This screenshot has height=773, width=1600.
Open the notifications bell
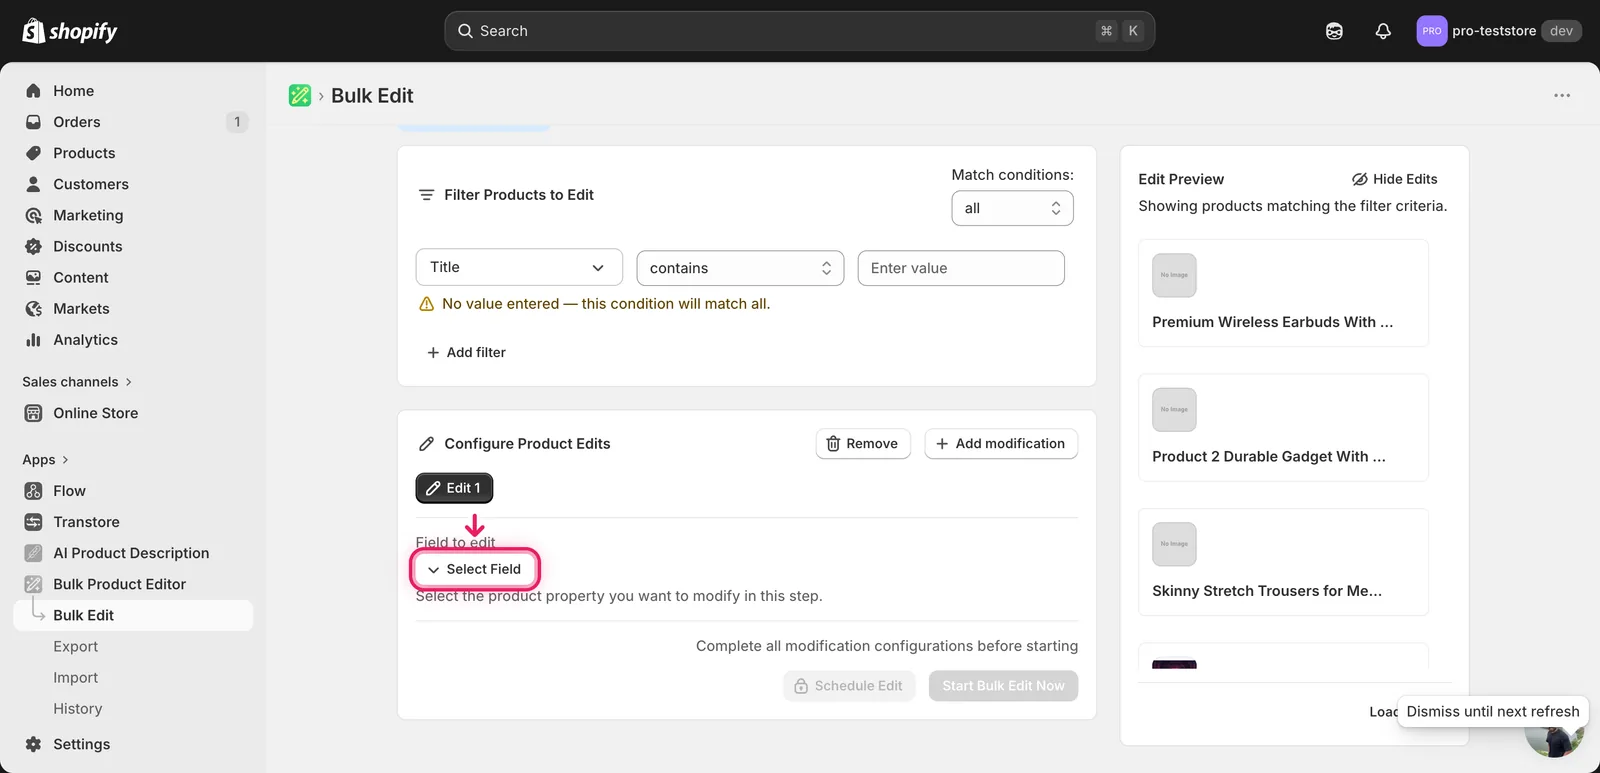click(x=1383, y=31)
